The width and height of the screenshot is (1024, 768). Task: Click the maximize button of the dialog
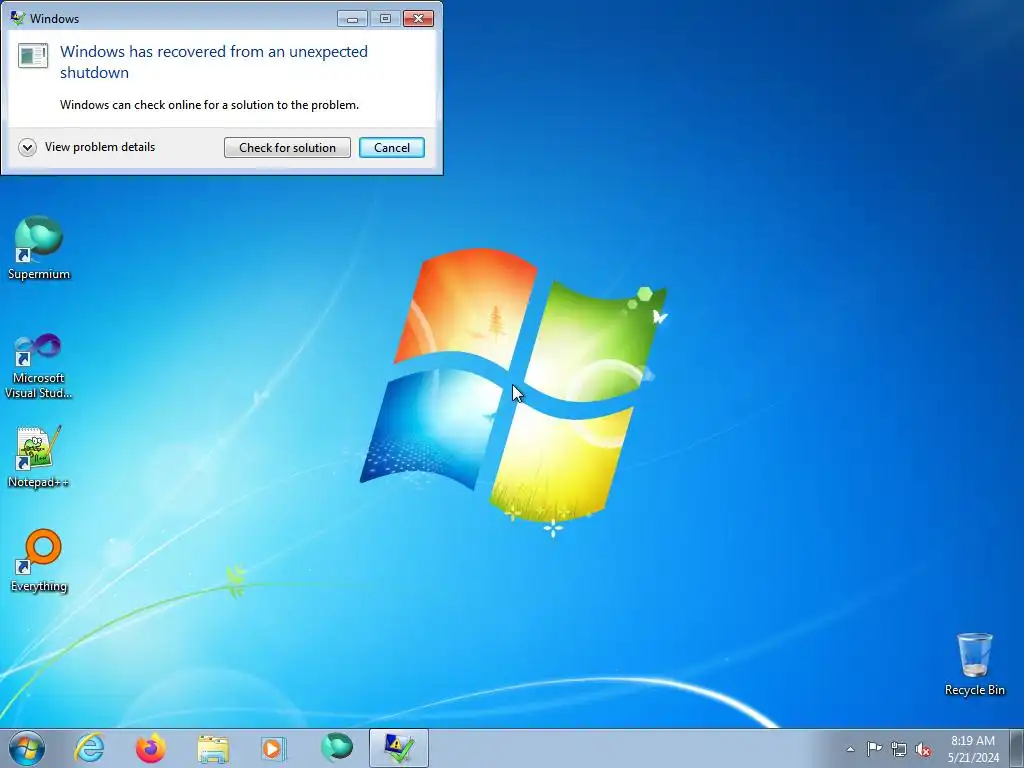tap(385, 18)
